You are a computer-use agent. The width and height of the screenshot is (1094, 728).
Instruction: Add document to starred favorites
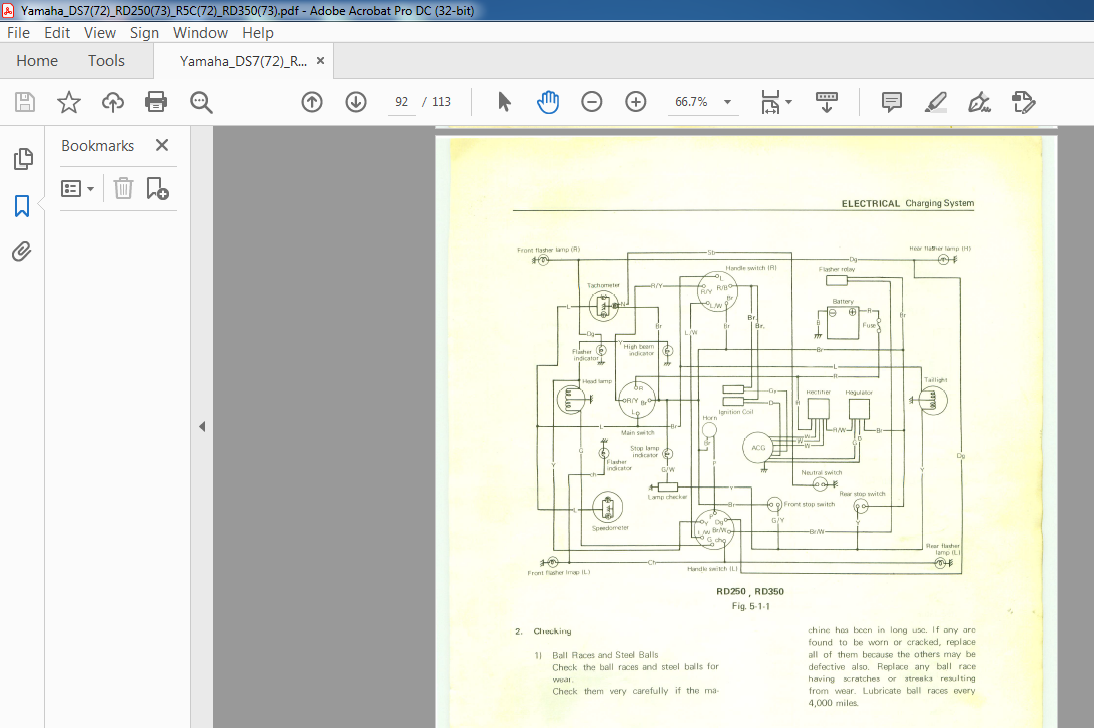pyautogui.click(x=68, y=102)
